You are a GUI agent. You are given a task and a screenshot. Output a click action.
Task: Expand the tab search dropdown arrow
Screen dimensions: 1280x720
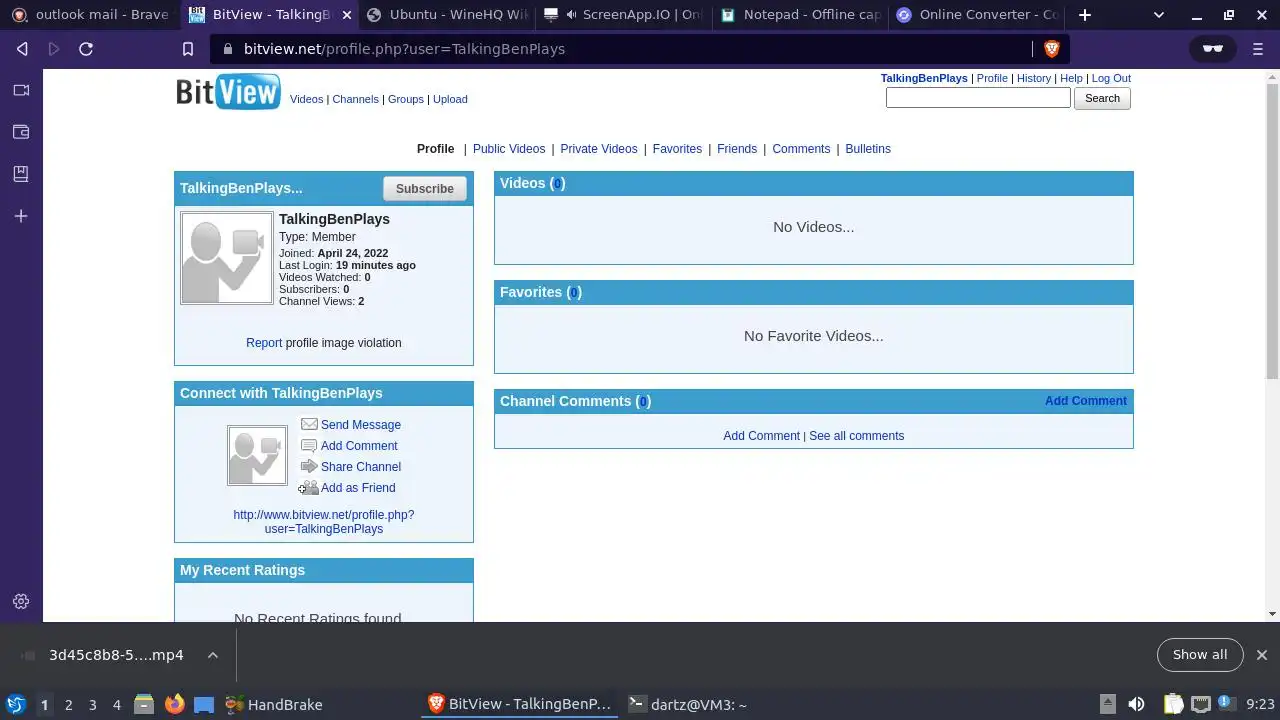point(1159,15)
